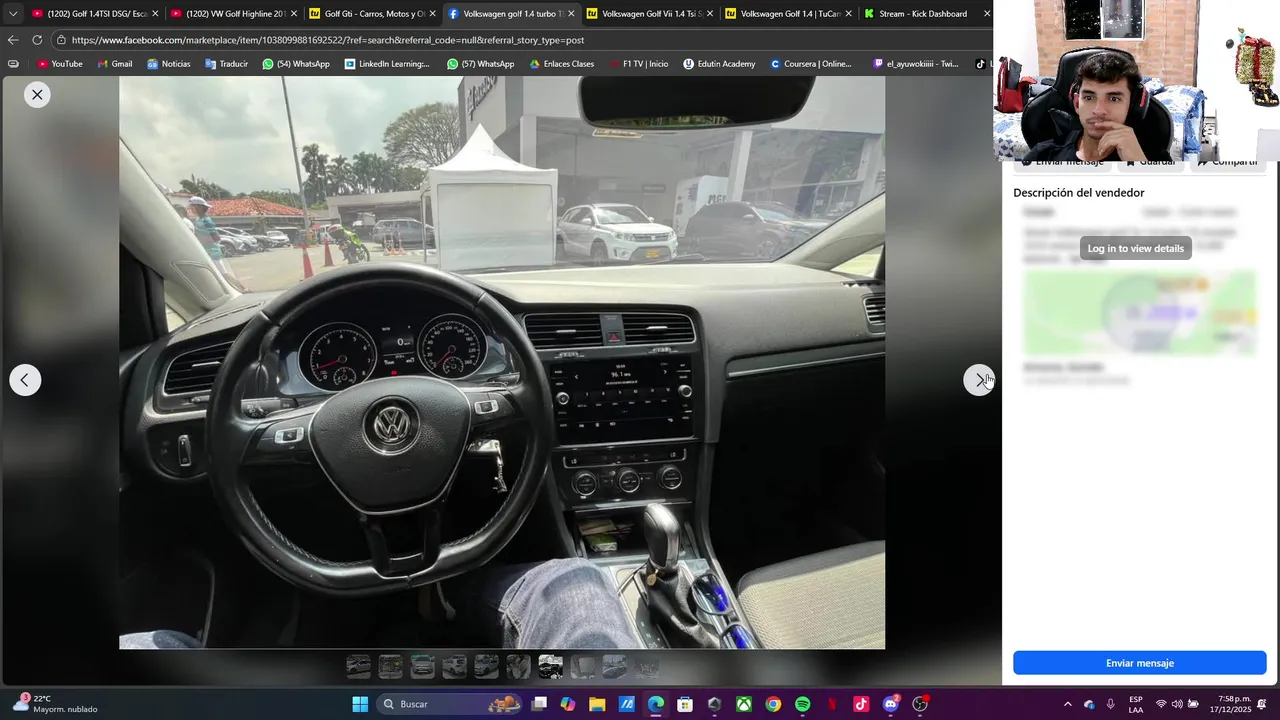
Task: Open Discord from the taskbar
Action: click(890, 704)
